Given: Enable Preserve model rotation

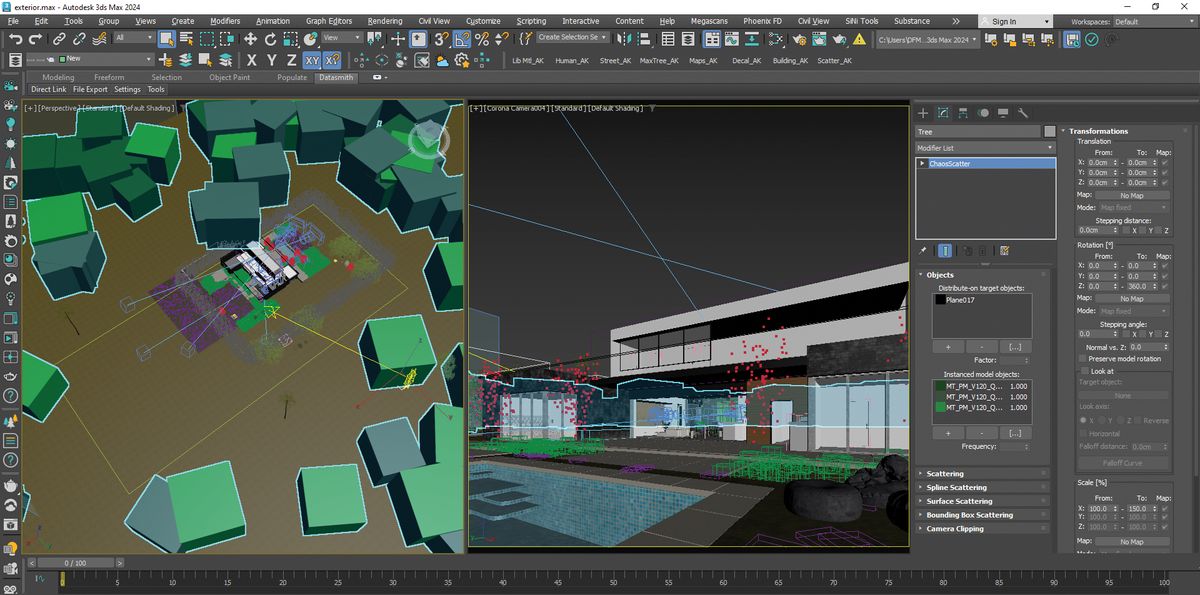Looking at the screenshot, I should pos(1082,359).
